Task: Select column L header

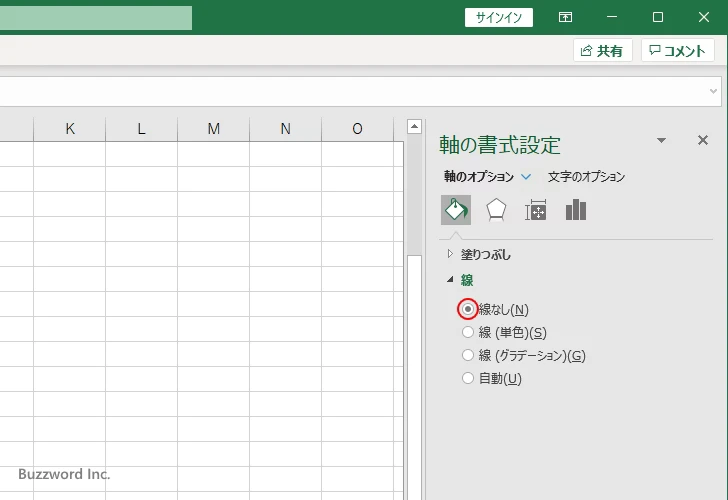Action: pyautogui.click(x=142, y=129)
